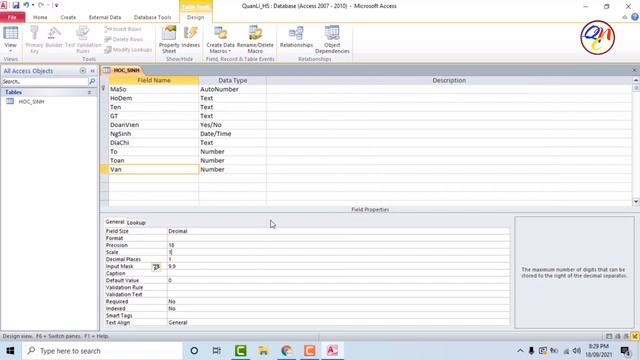This screenshot has width=640, height=360.
Task: Select HOC_SINH table in navigation pane
Action: (x=31, y=102)
